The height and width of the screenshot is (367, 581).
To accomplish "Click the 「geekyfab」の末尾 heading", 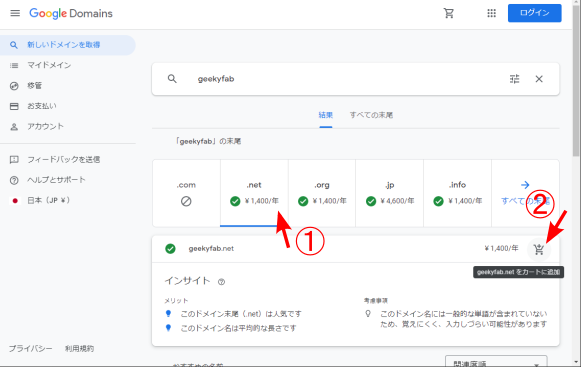I will 208,141.
